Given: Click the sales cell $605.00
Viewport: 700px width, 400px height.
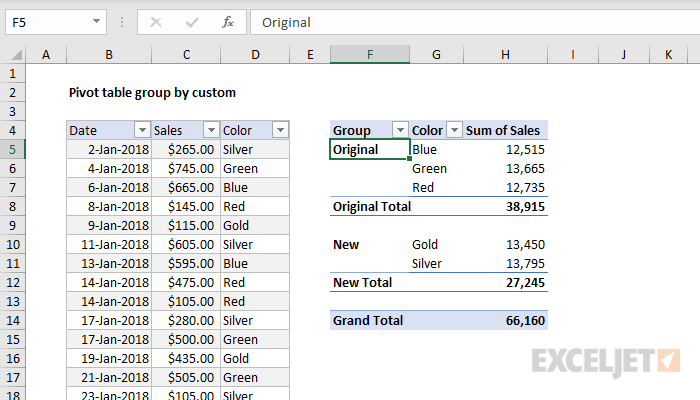Looking at the screenshot, I should point(186,244).
